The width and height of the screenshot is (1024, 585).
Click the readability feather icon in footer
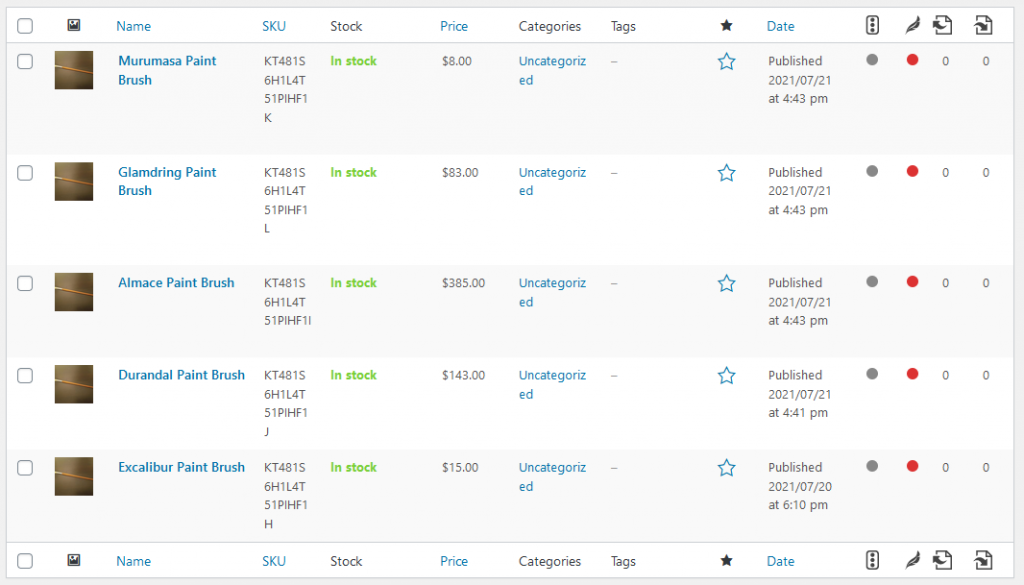pyautogui.click(x=912, y=560)
